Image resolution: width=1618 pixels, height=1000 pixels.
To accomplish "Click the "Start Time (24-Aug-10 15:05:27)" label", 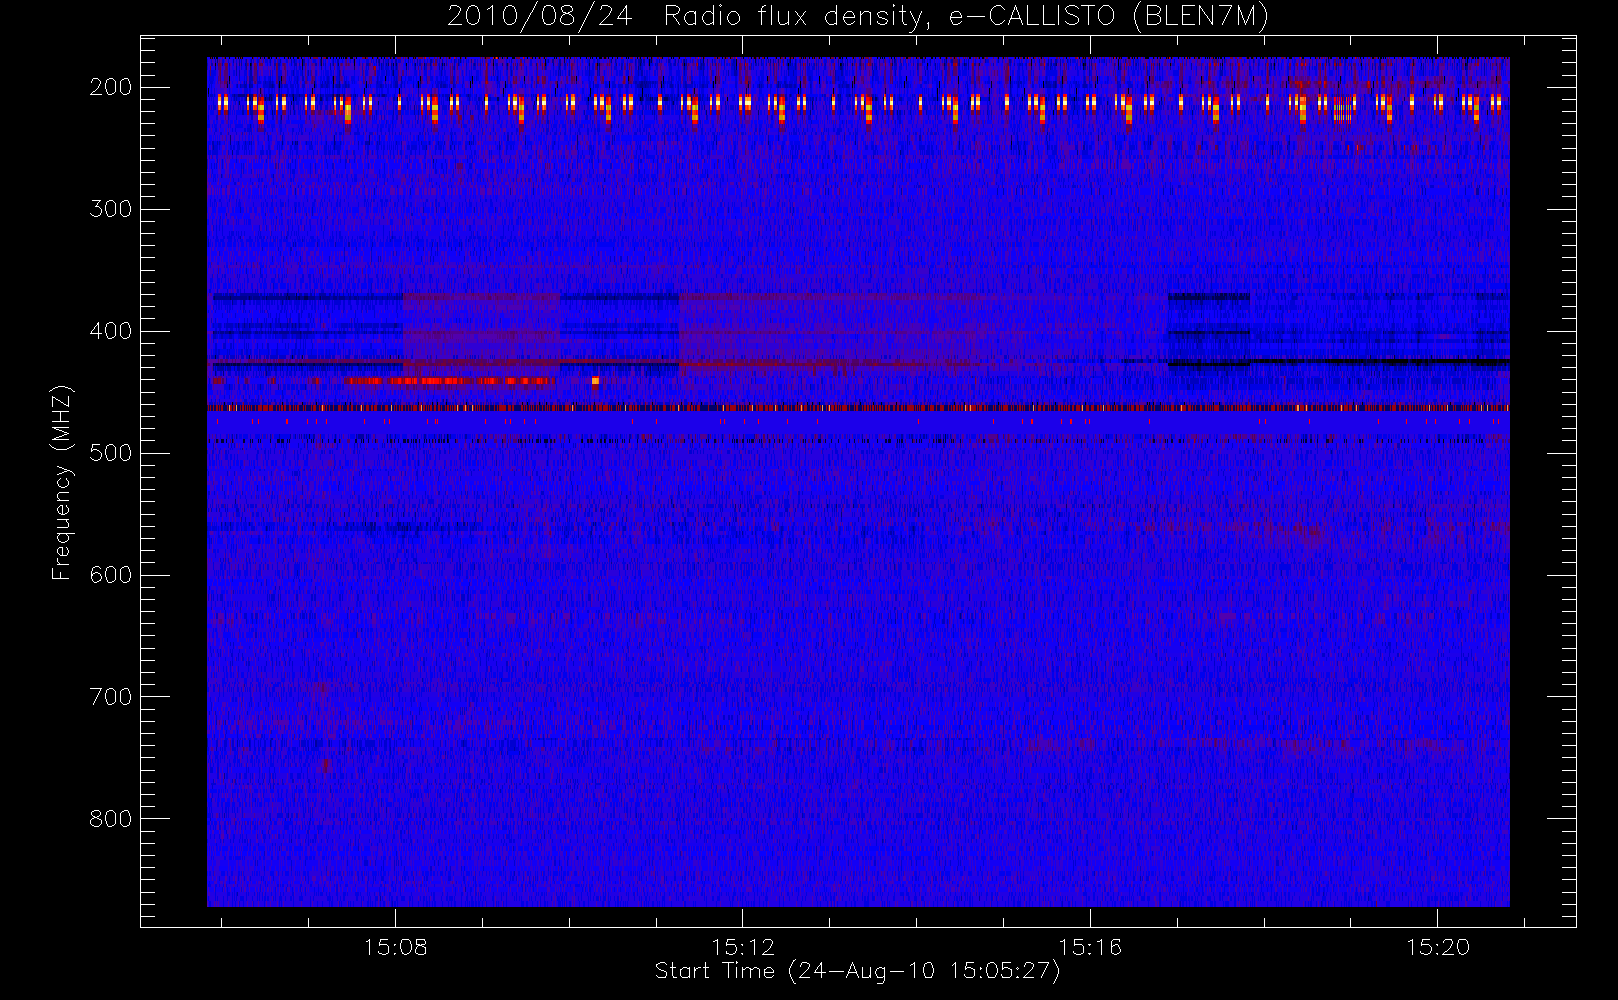I will (858, 971).
